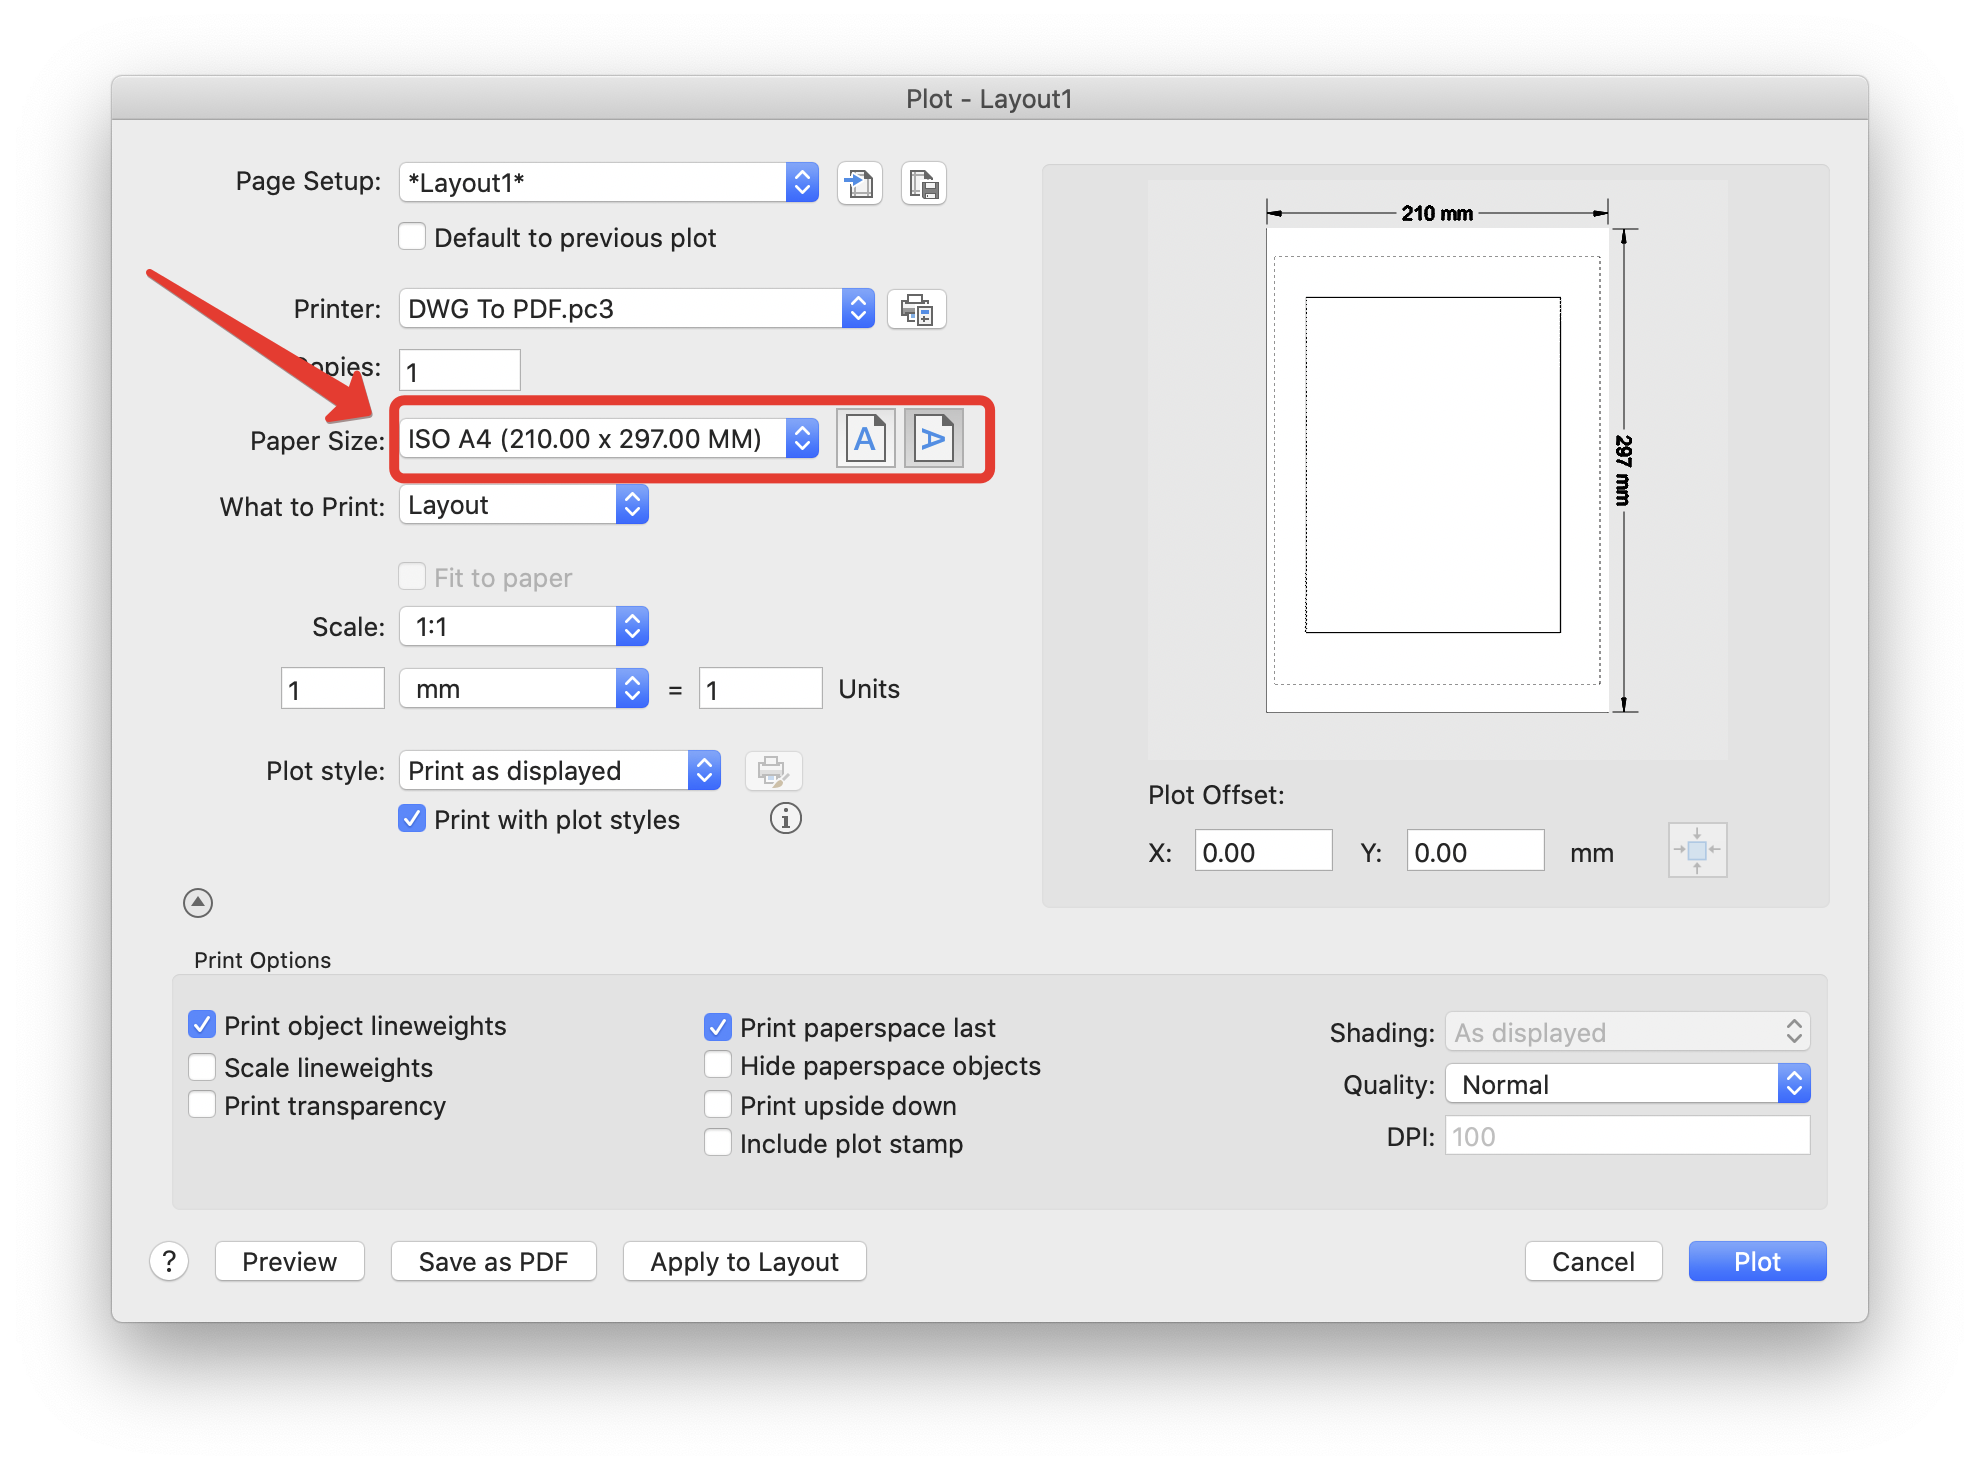Click the edit page setups icon

pos(923,183)
